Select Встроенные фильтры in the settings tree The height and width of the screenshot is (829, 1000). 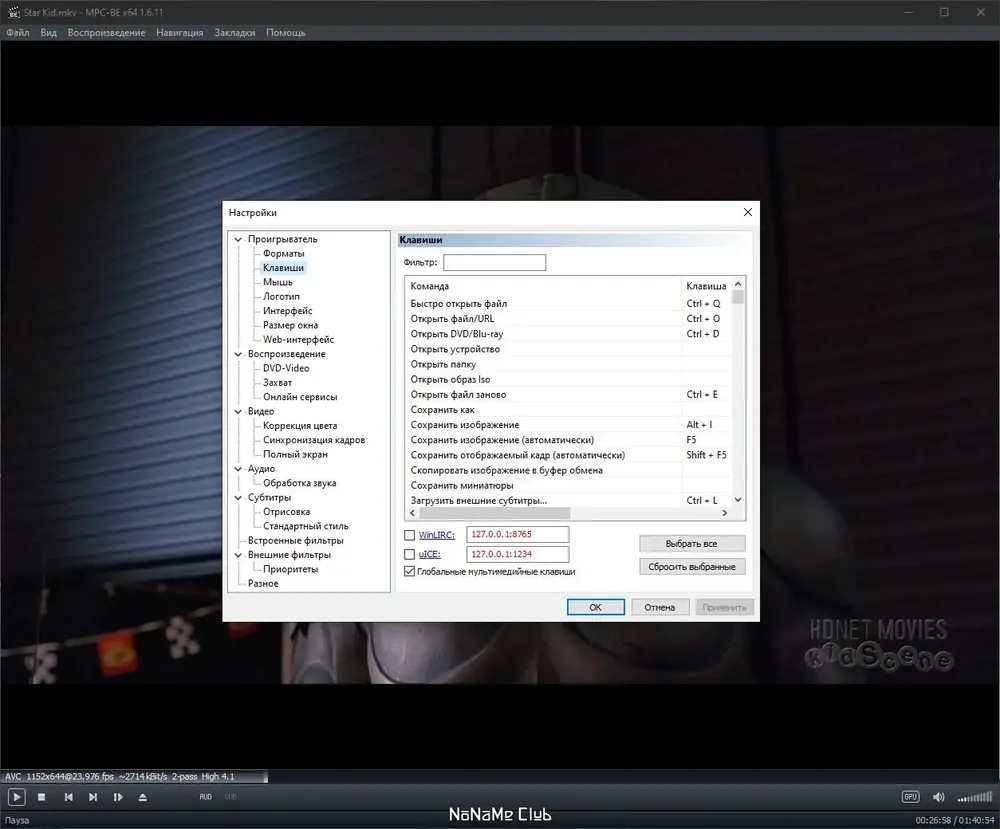click(295, 541)
